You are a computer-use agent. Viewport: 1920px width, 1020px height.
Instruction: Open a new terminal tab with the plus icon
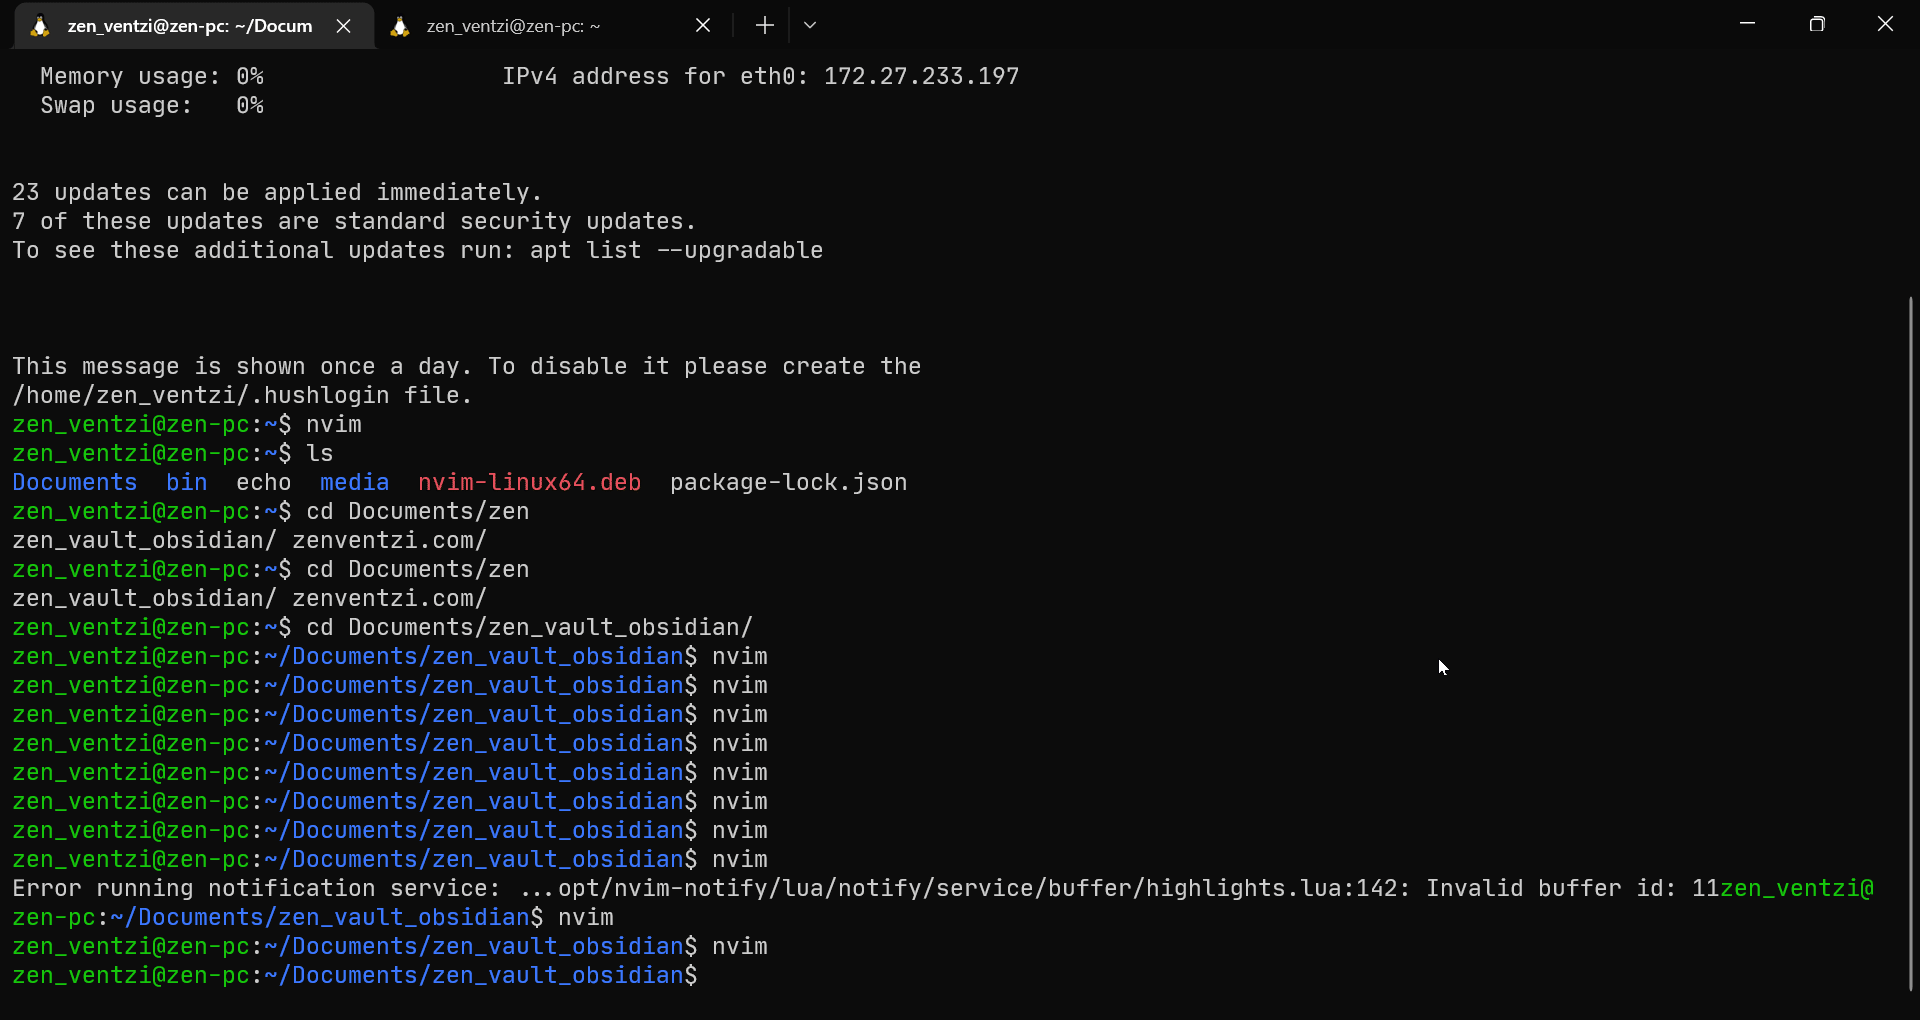click(764, 25)
